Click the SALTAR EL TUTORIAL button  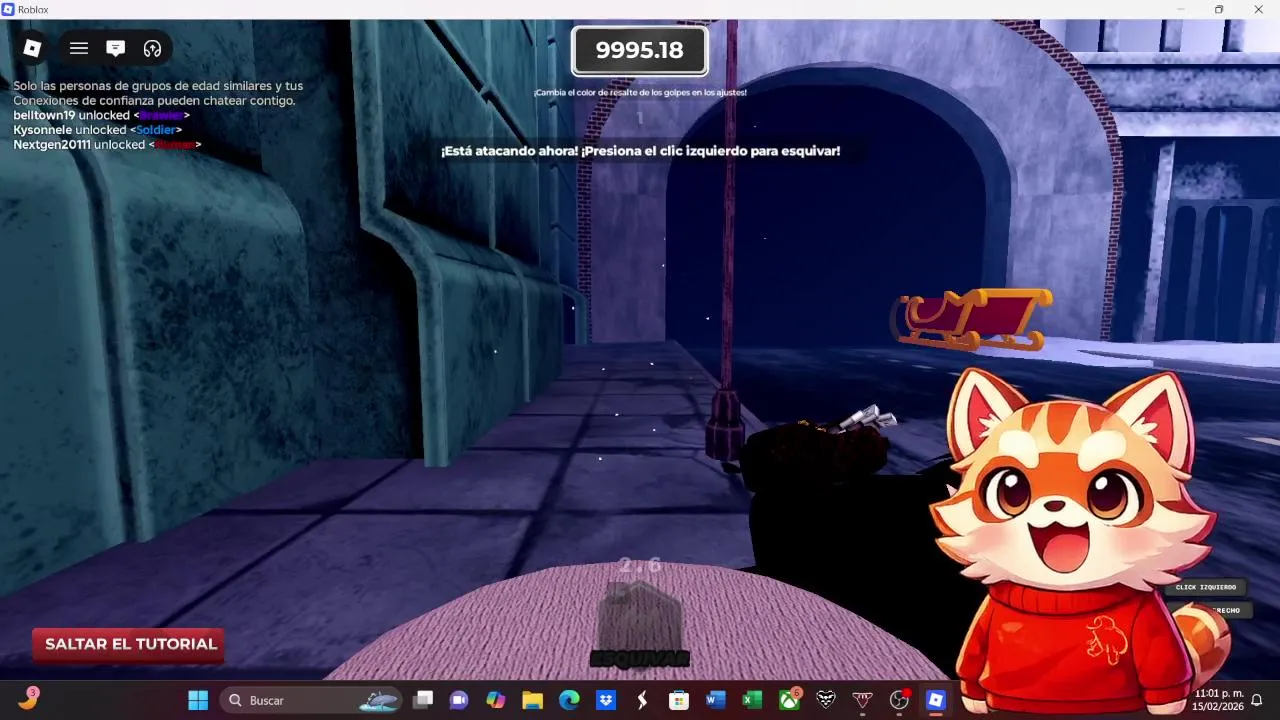coord(128,644)
